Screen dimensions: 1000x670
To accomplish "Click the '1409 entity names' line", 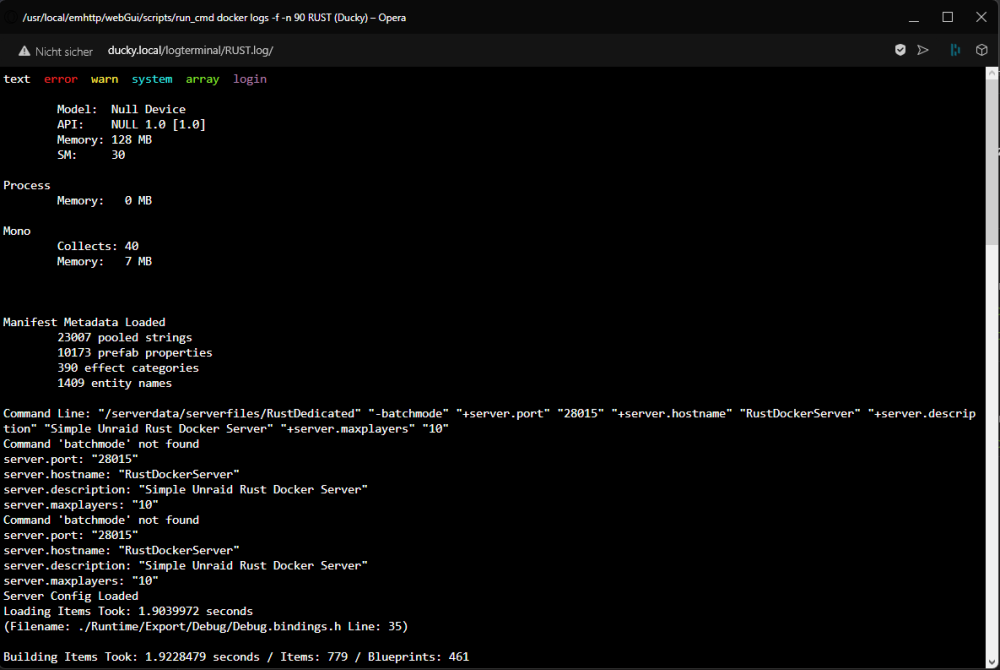I will (x=114, y=383).
